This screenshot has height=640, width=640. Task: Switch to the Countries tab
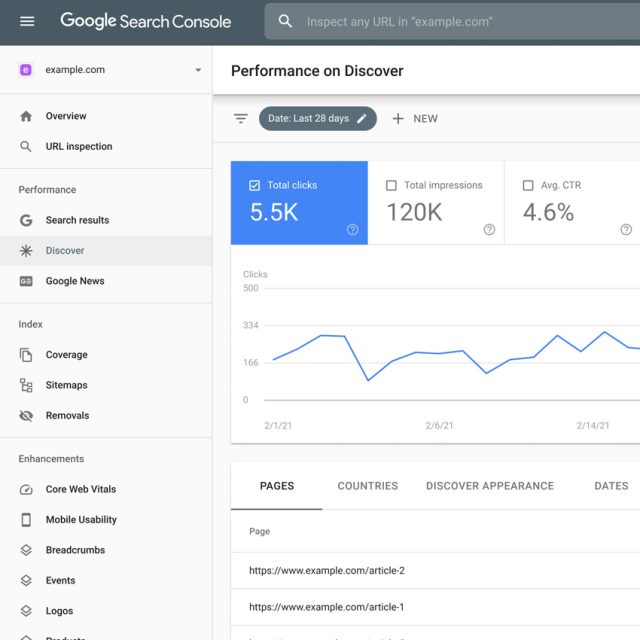point(367,486)
